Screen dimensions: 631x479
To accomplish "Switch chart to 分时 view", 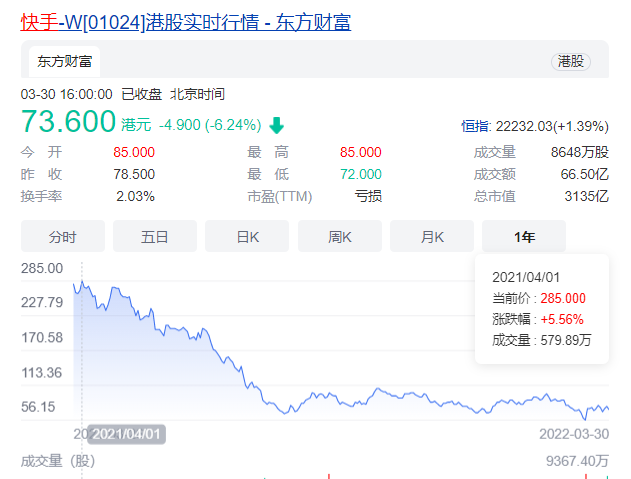I will coord(63,236).
